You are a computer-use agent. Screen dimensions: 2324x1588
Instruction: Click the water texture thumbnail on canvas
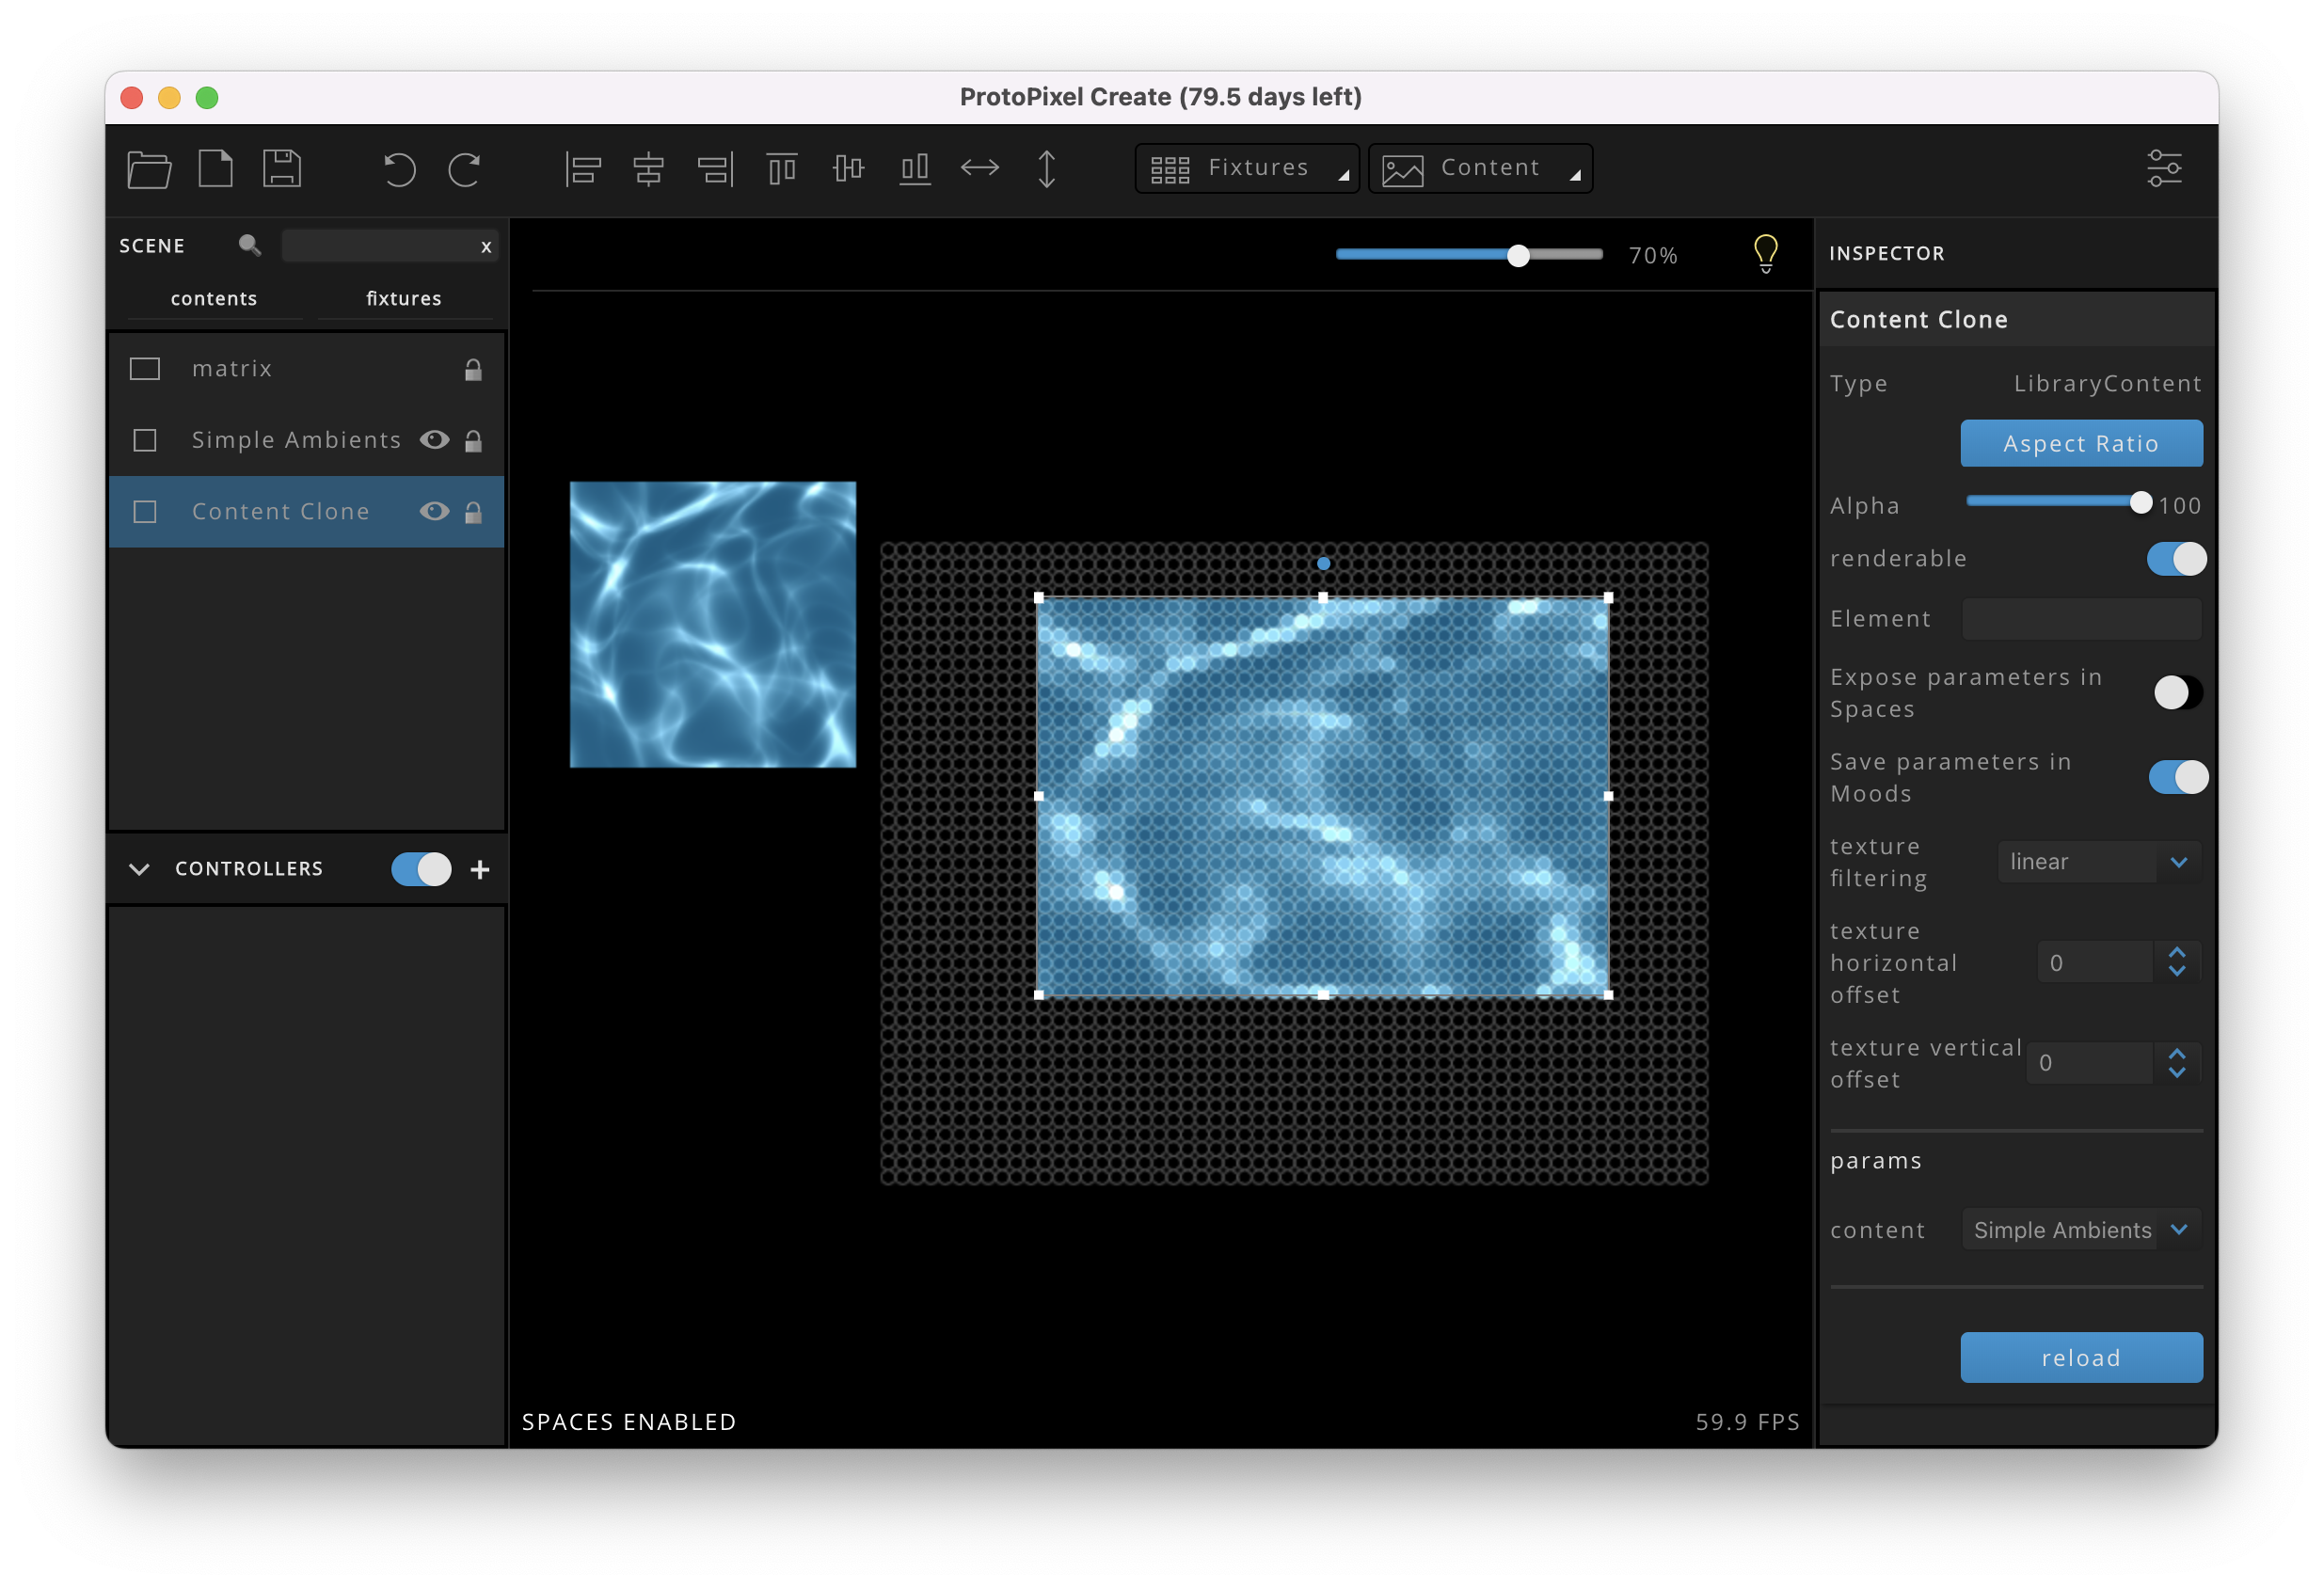(713, 625)
